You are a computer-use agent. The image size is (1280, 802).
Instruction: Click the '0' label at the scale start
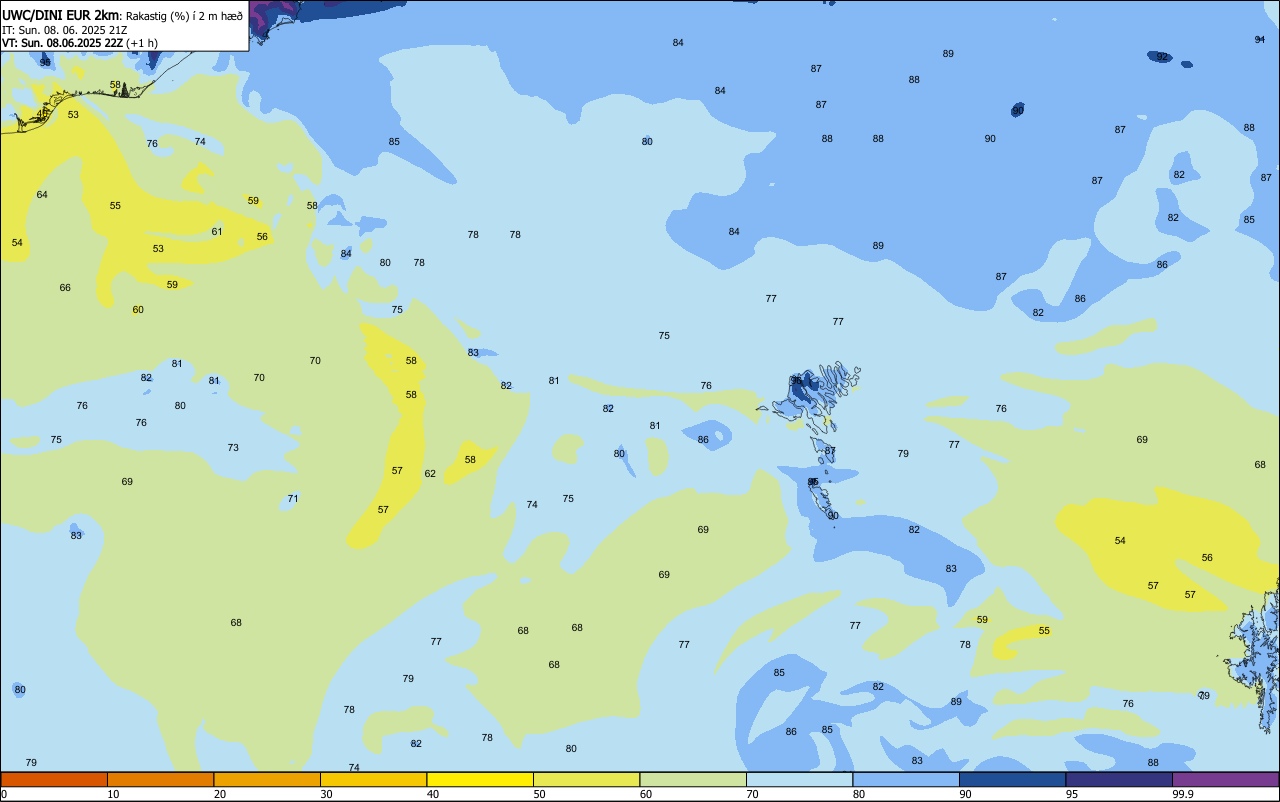coord(4,794)
